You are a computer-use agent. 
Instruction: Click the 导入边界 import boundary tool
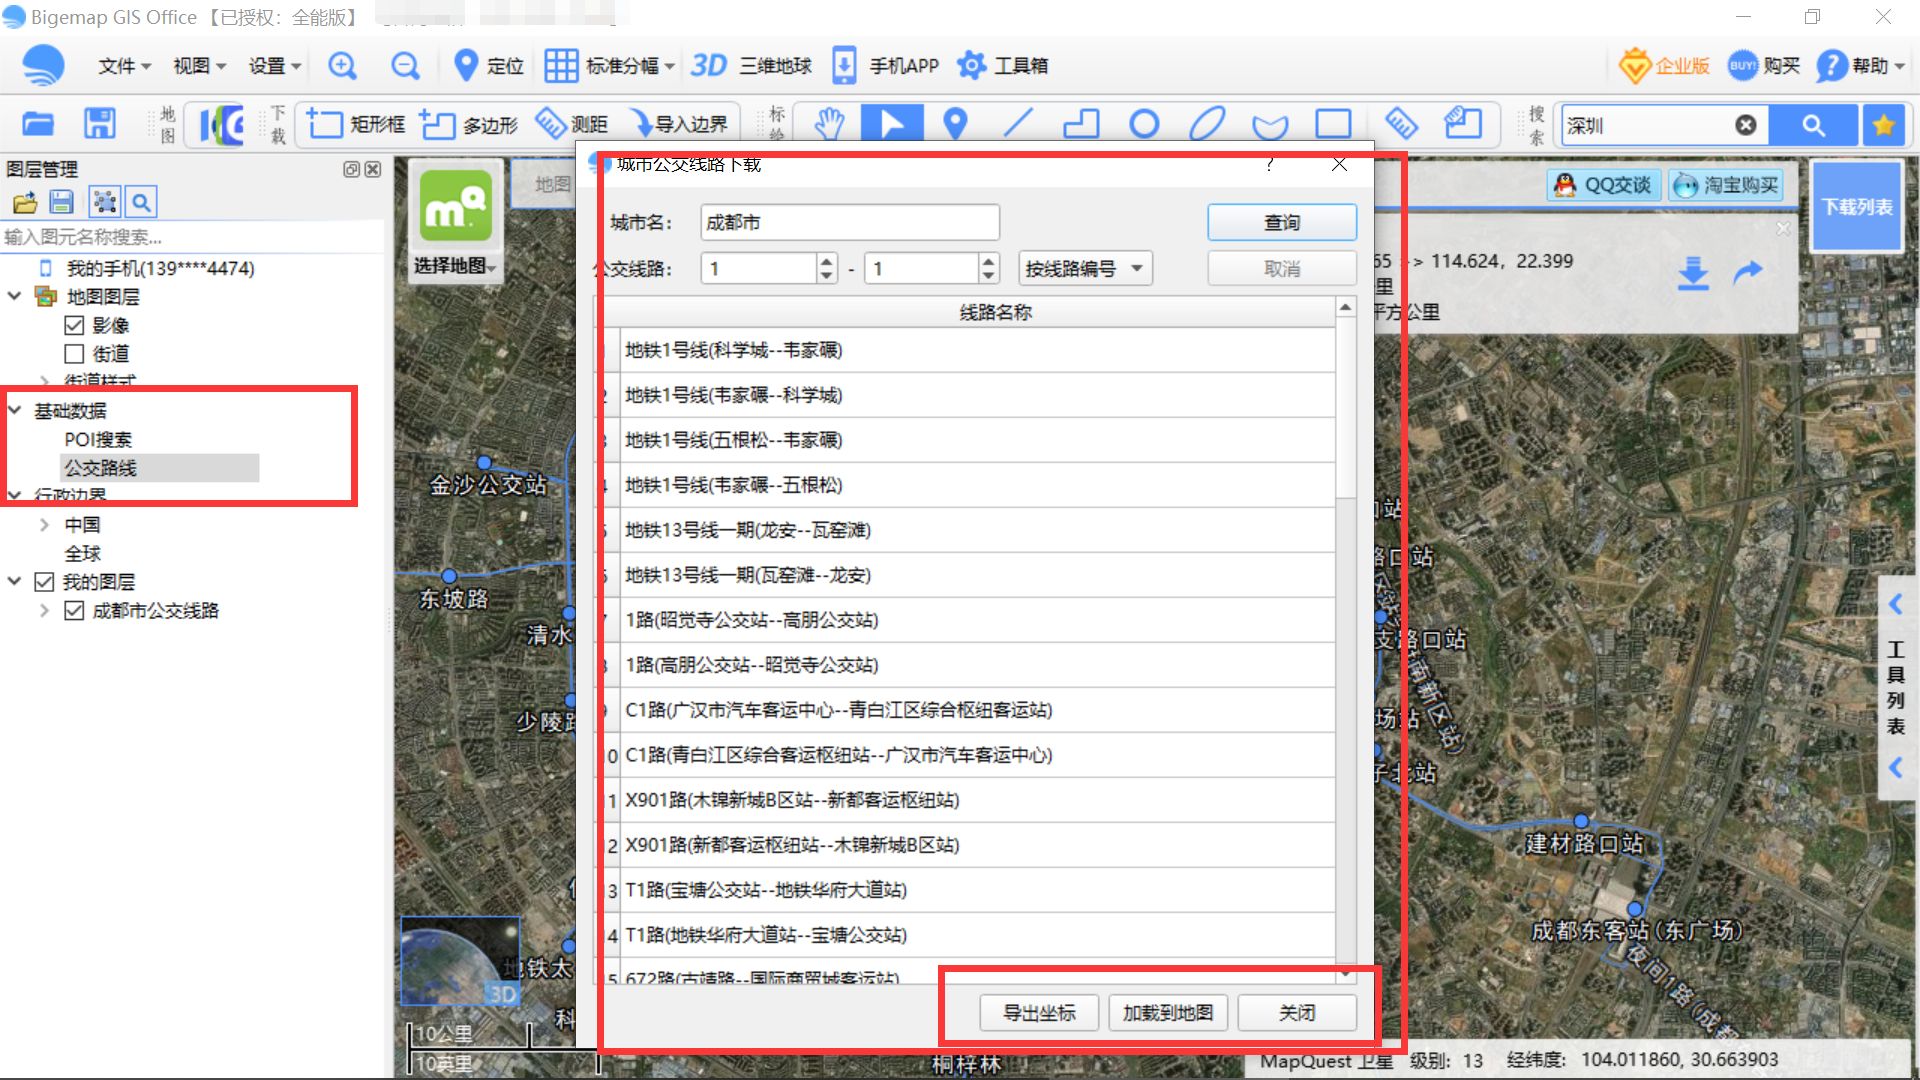tap(679, 124)
